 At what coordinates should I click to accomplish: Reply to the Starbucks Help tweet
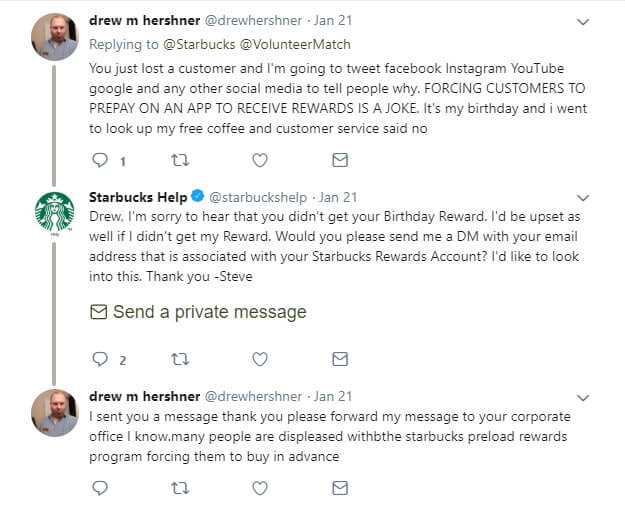tap(99, 359)
